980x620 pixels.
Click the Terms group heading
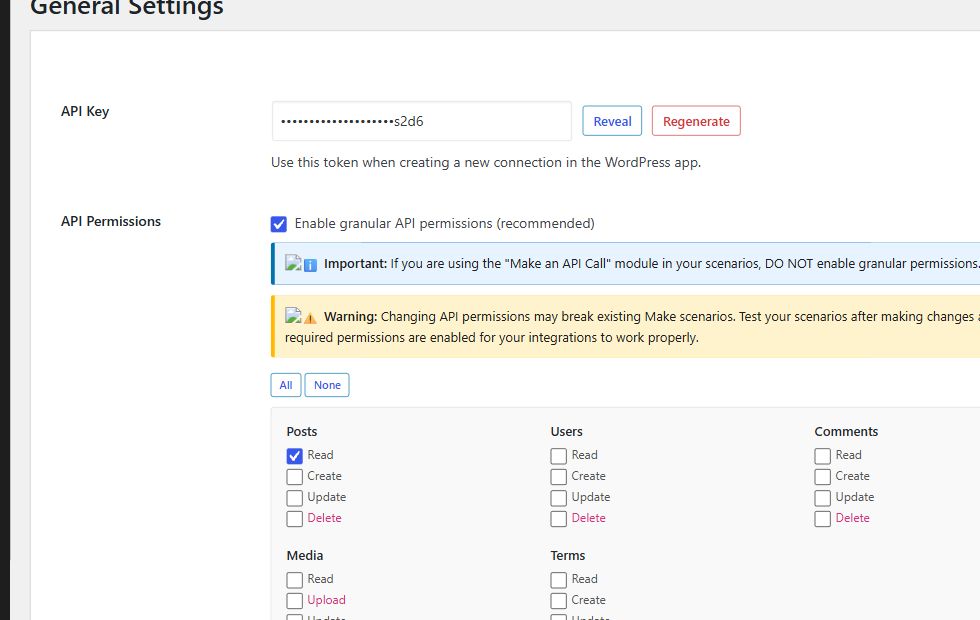click(x=568, y=555)
